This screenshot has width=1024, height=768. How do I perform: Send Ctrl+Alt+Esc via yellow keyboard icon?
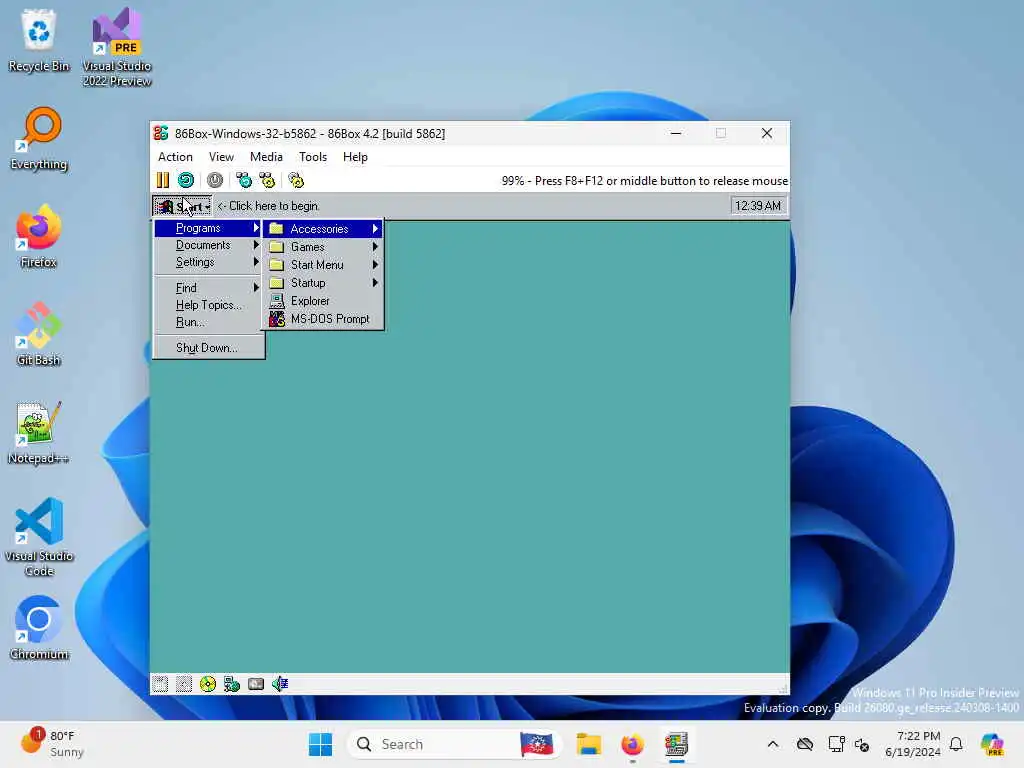[x=268, y=180]
